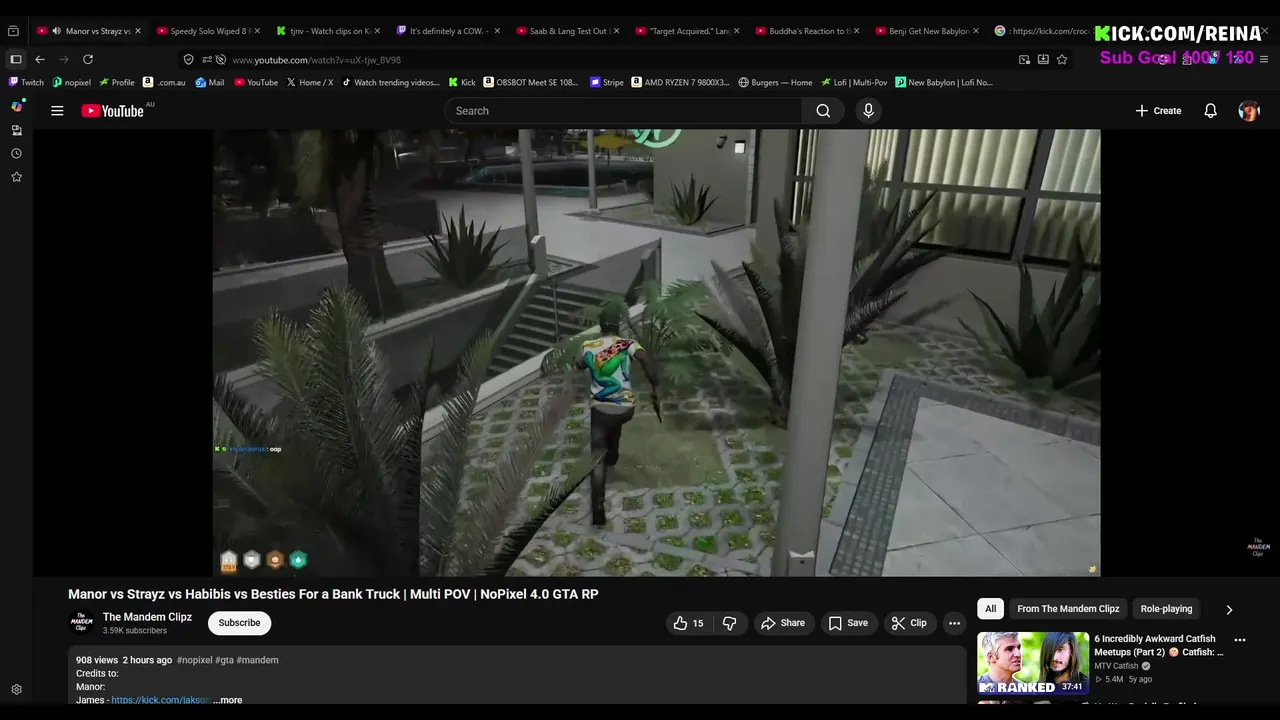This screenshot has width=1280, height=720.
Task: Open sidebar settings gear icon
Action: pyautogui.click(x=16, y=690)
